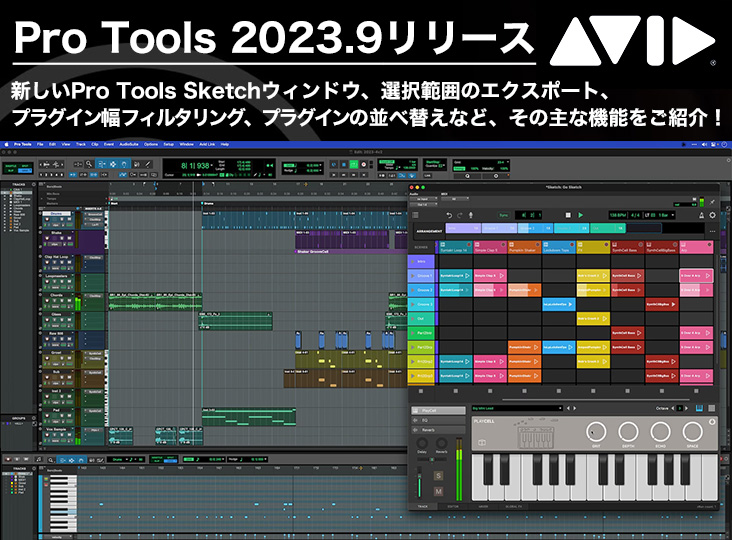Select the Reverb insert slot

click(438, 430)
